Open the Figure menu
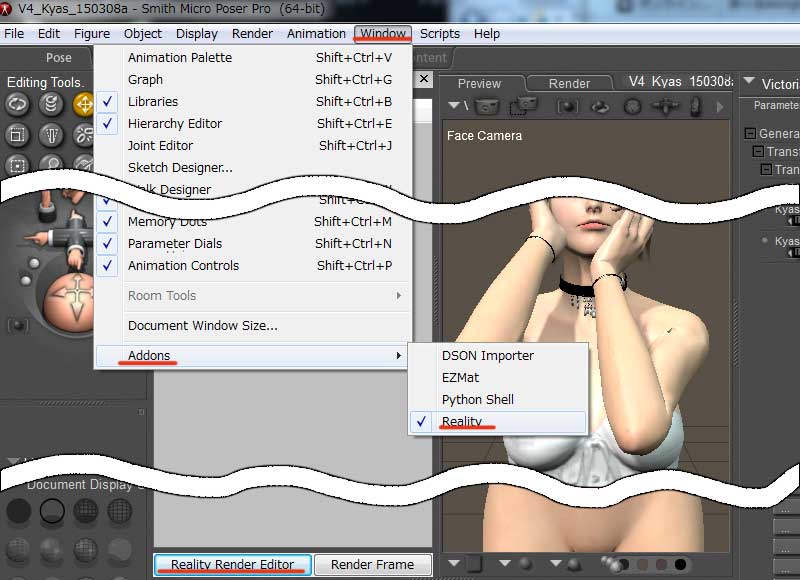 [x=92, y=34]
